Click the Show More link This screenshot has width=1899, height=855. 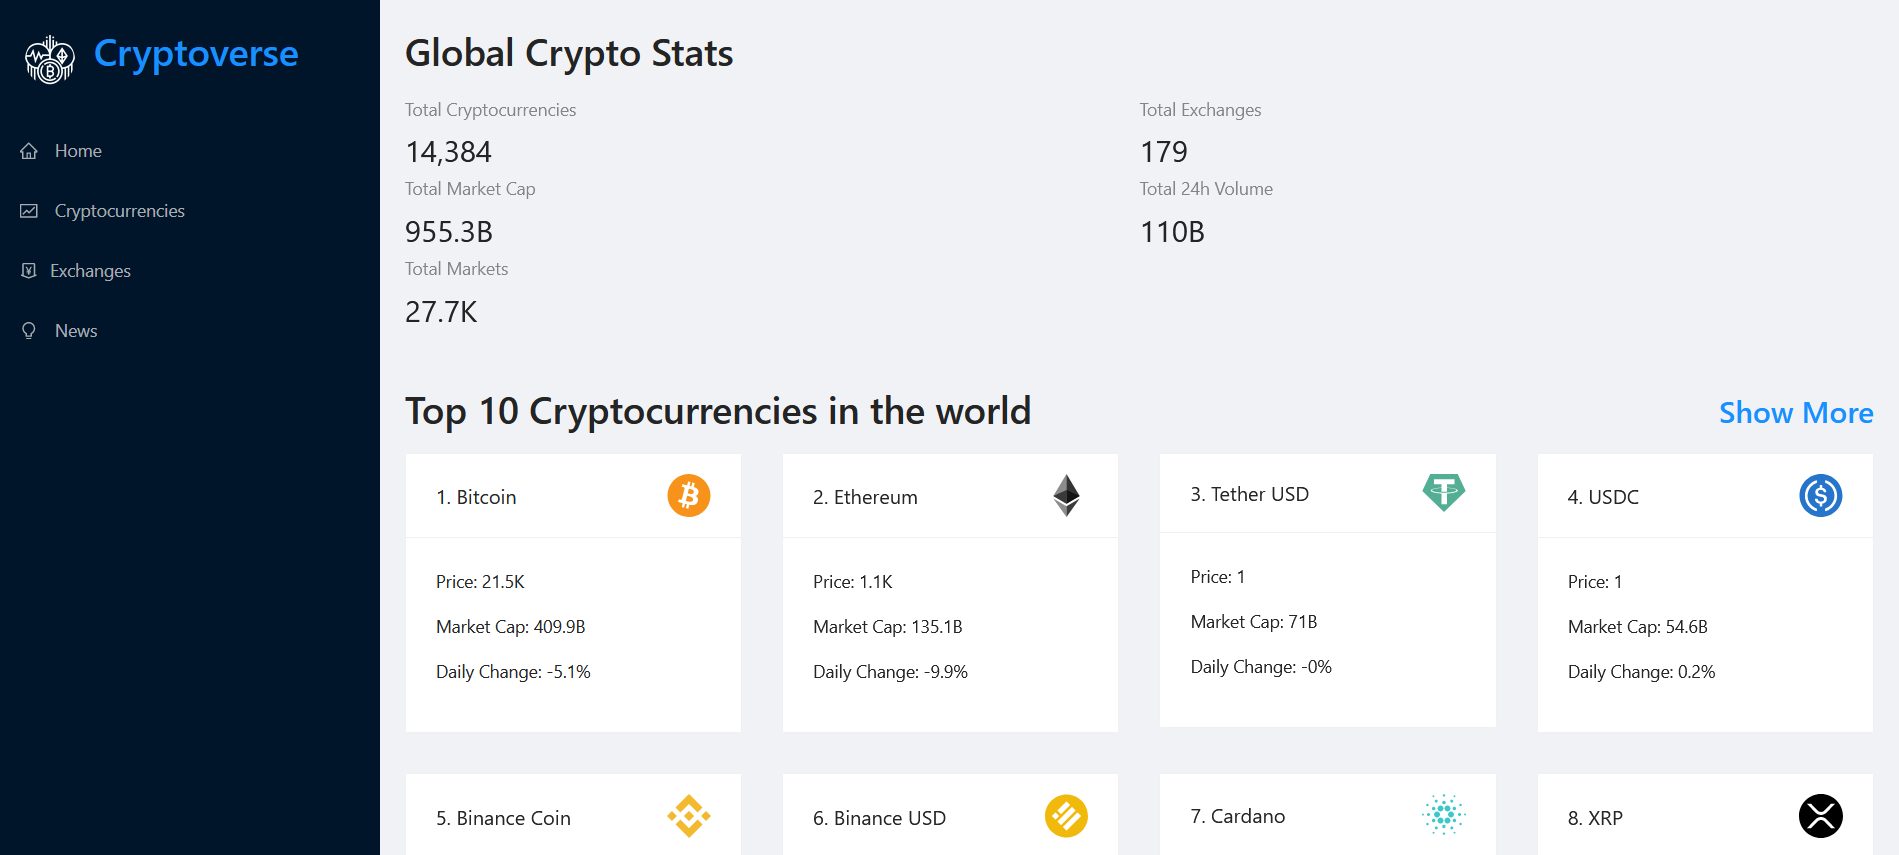coord(1796,413)
